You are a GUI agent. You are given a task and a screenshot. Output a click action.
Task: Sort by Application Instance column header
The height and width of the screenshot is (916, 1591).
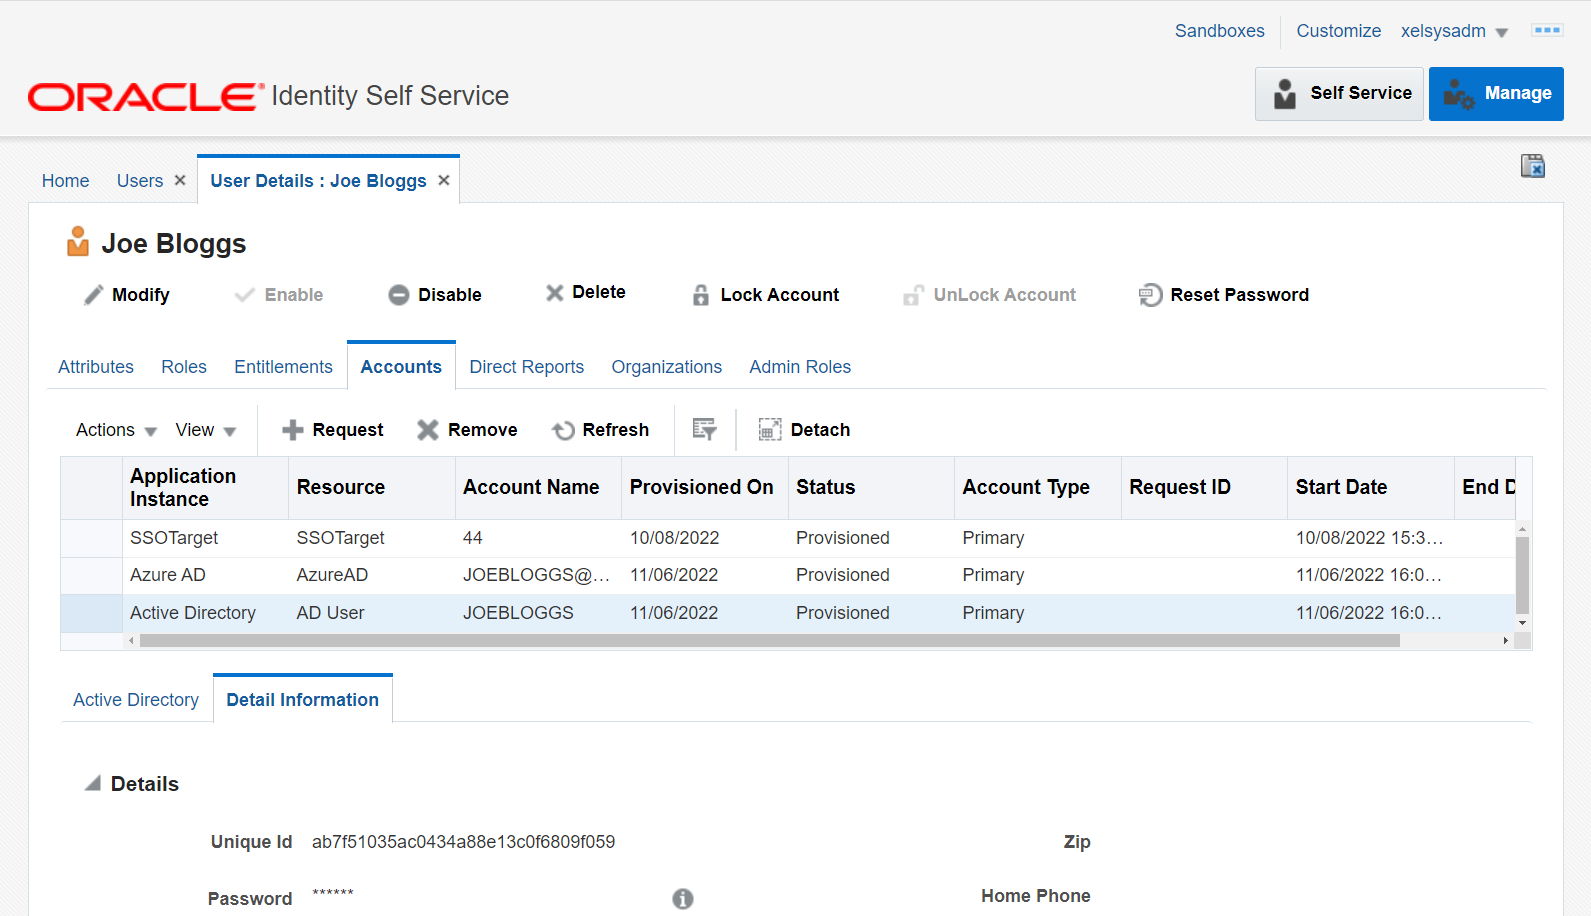tap(205, 488)
